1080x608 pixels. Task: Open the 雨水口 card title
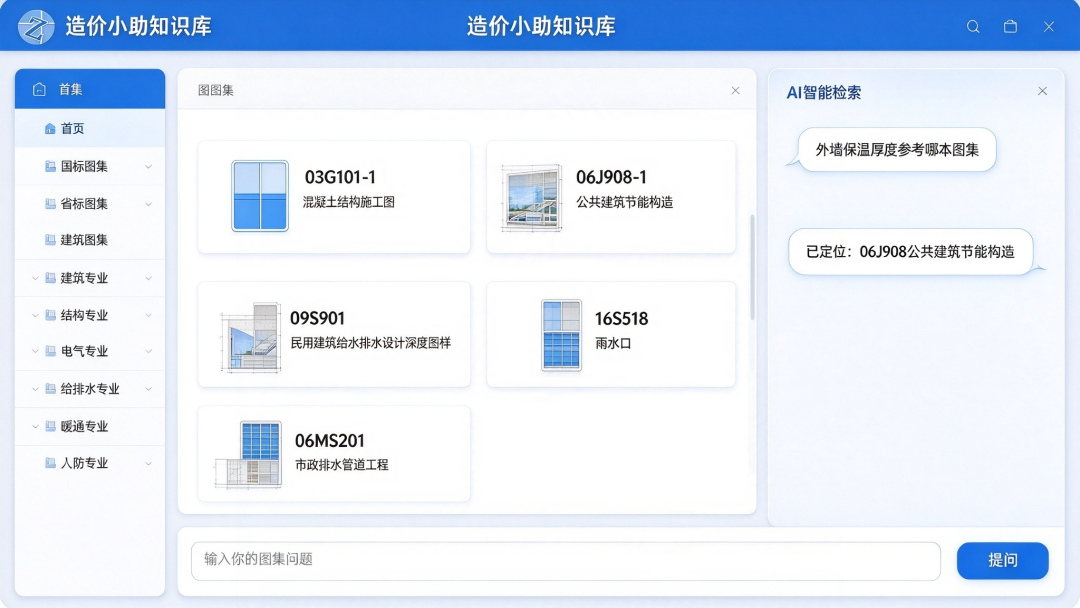[613, 343]
